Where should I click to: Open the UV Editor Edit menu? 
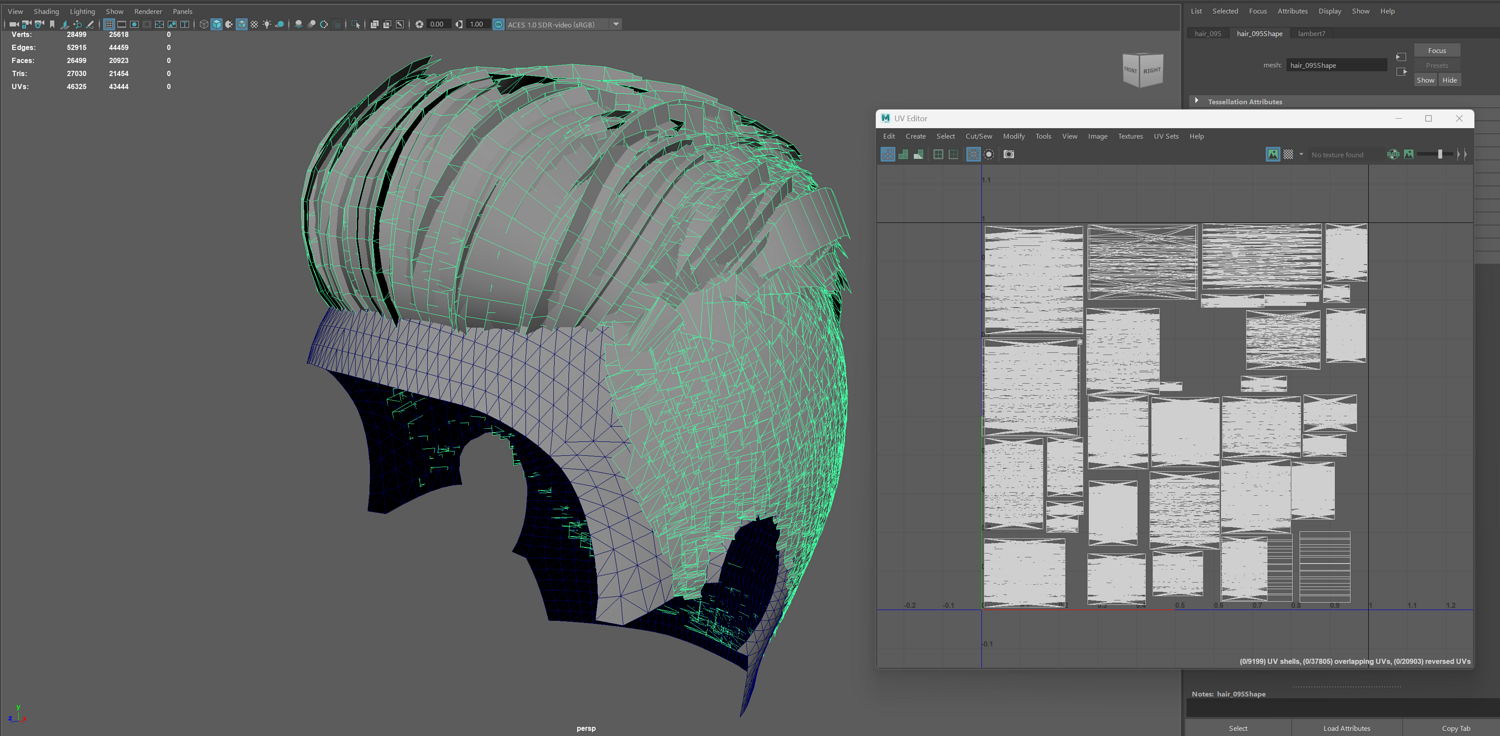(889, 136)
